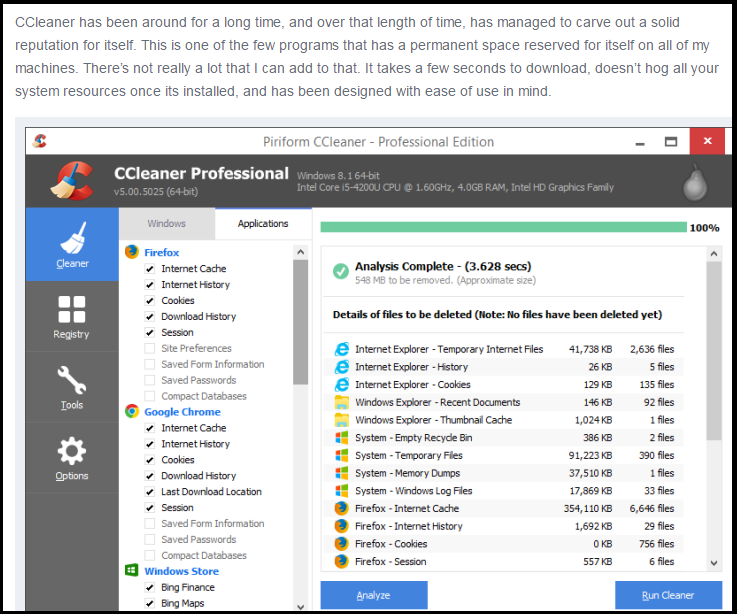This screenshot has width=737, height=614.
Task: Enable Firefox Saved Passwords checkbox
Action: tap(150, 380)
